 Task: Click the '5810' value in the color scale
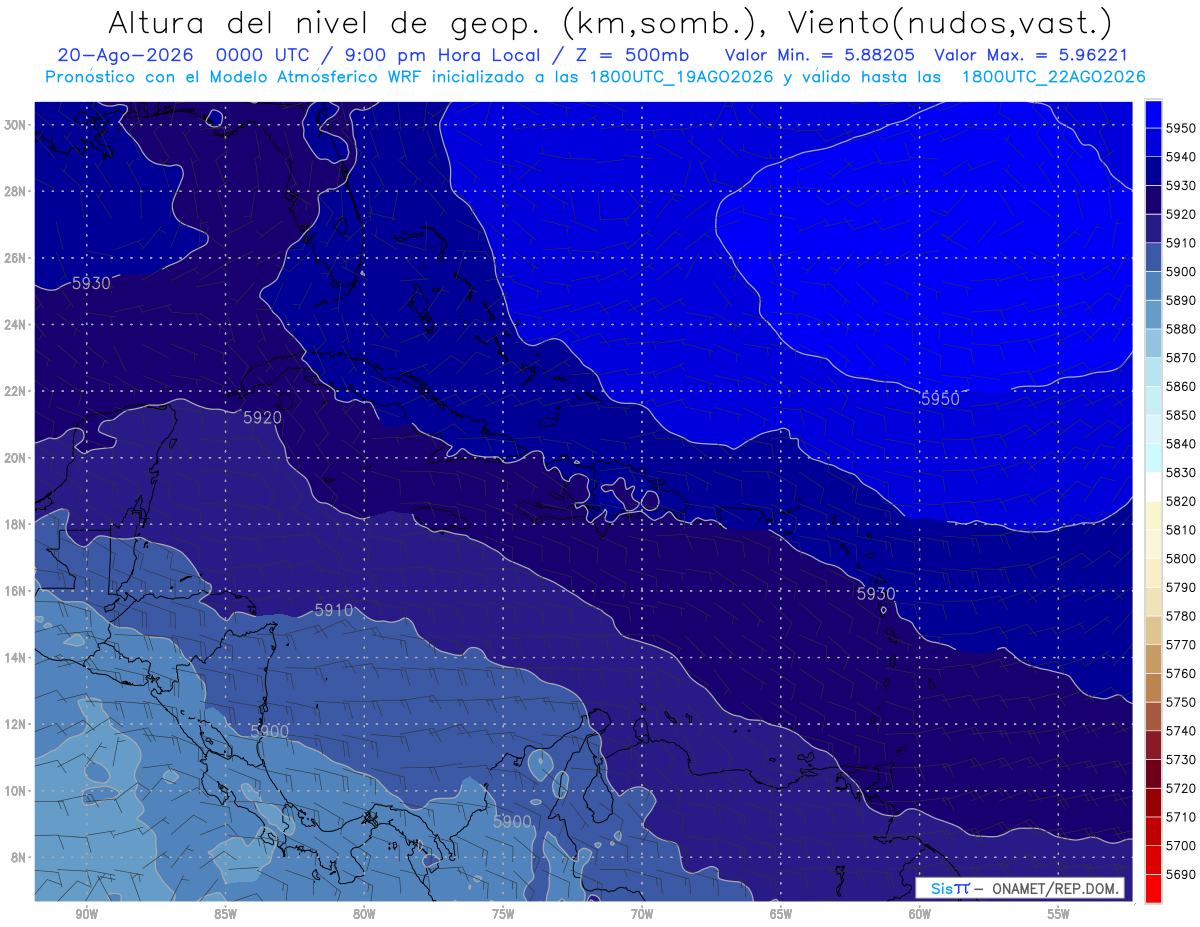[x=1180, y=530]
